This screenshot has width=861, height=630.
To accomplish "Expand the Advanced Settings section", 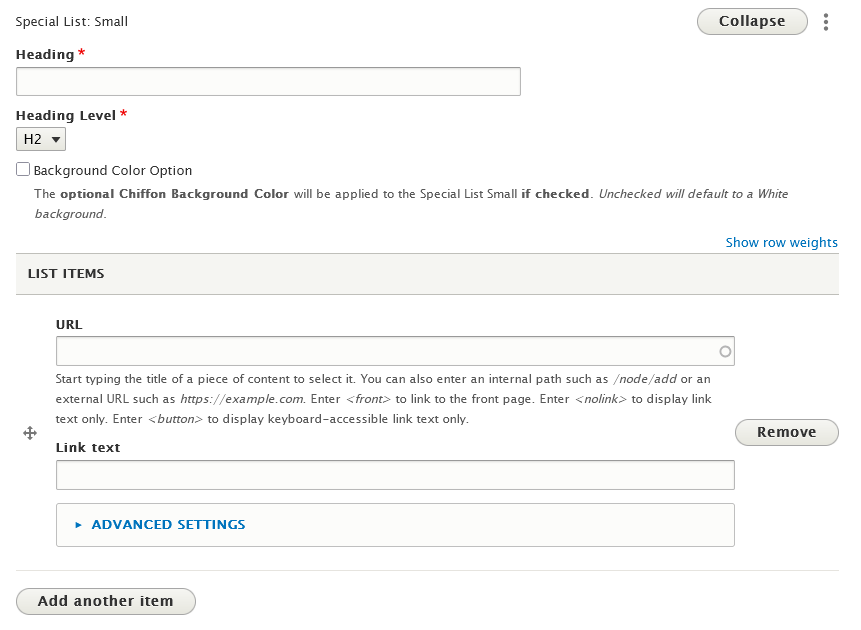I will coord(168,525).
